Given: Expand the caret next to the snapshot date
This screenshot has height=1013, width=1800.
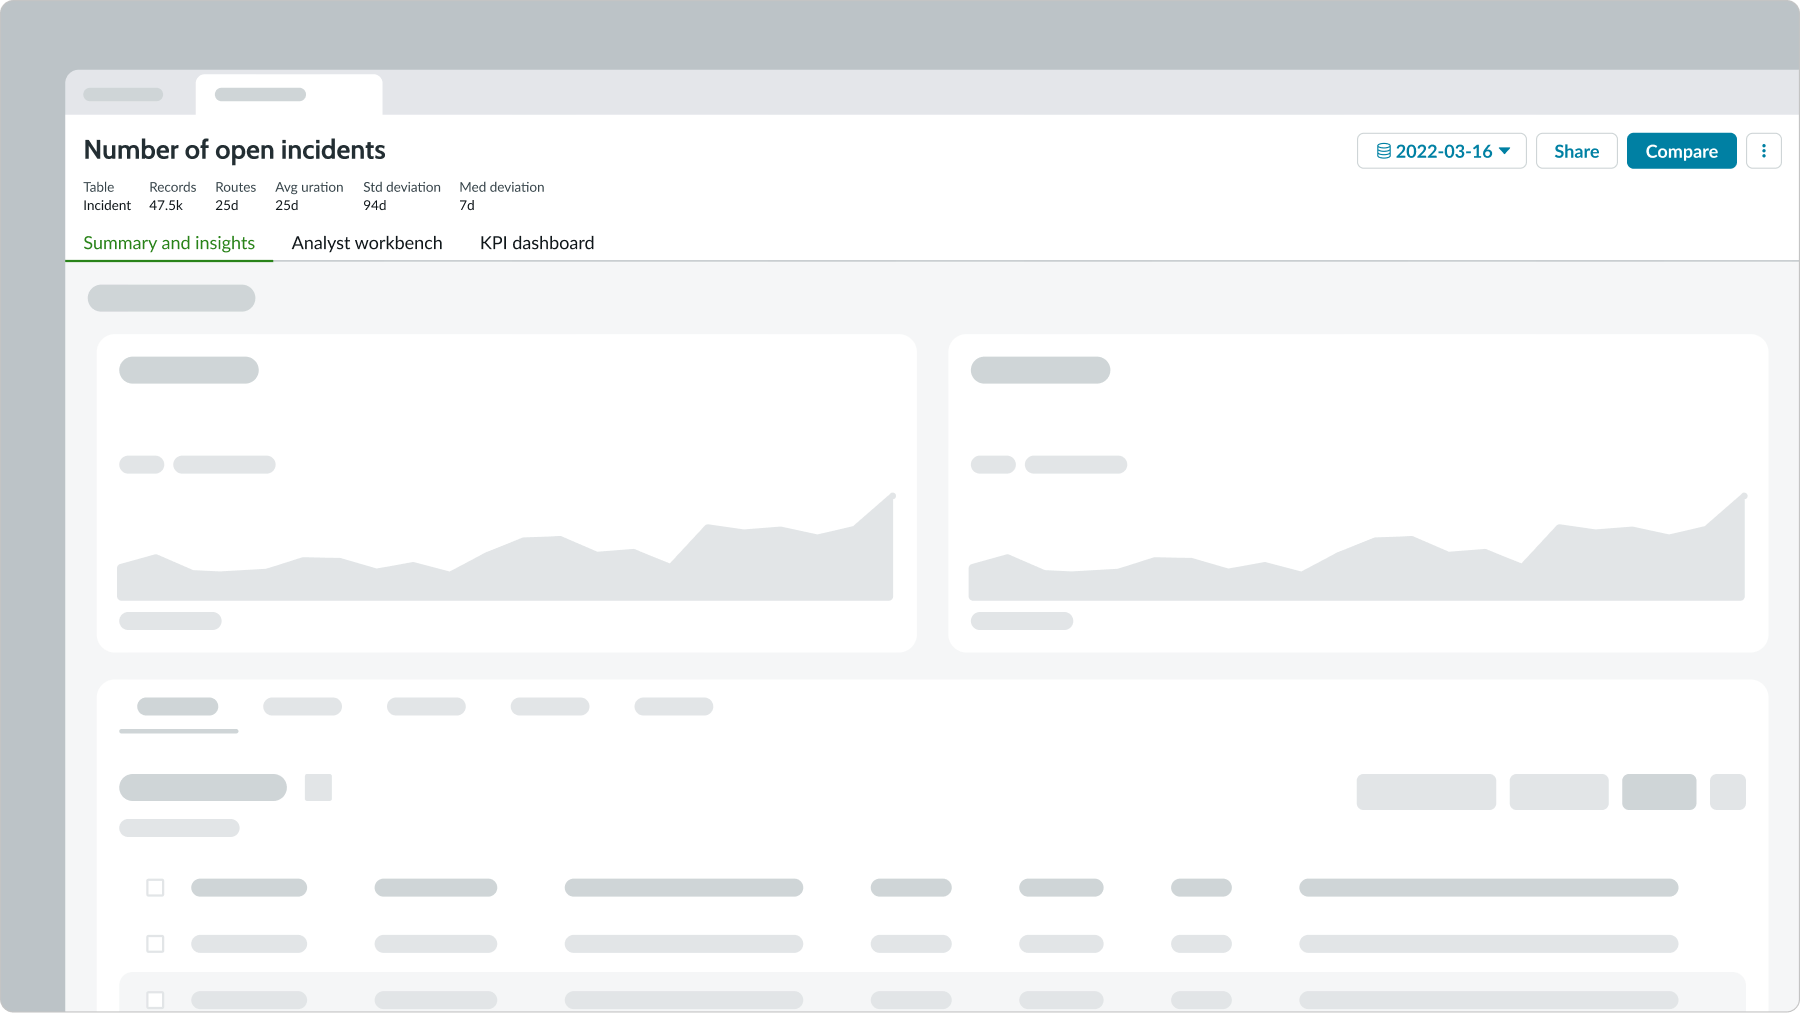Looking at the screenshot, I should pyautogui.click(x=1504, y=151).
